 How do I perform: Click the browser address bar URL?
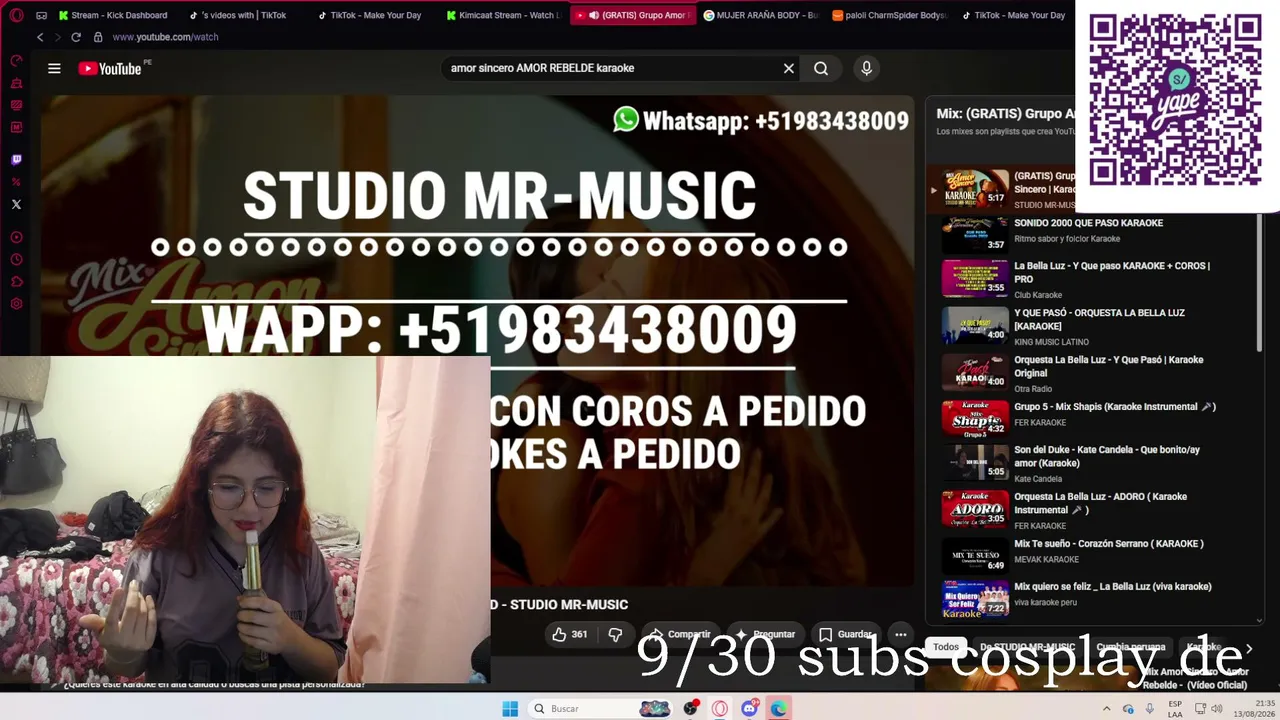[165, 37]
